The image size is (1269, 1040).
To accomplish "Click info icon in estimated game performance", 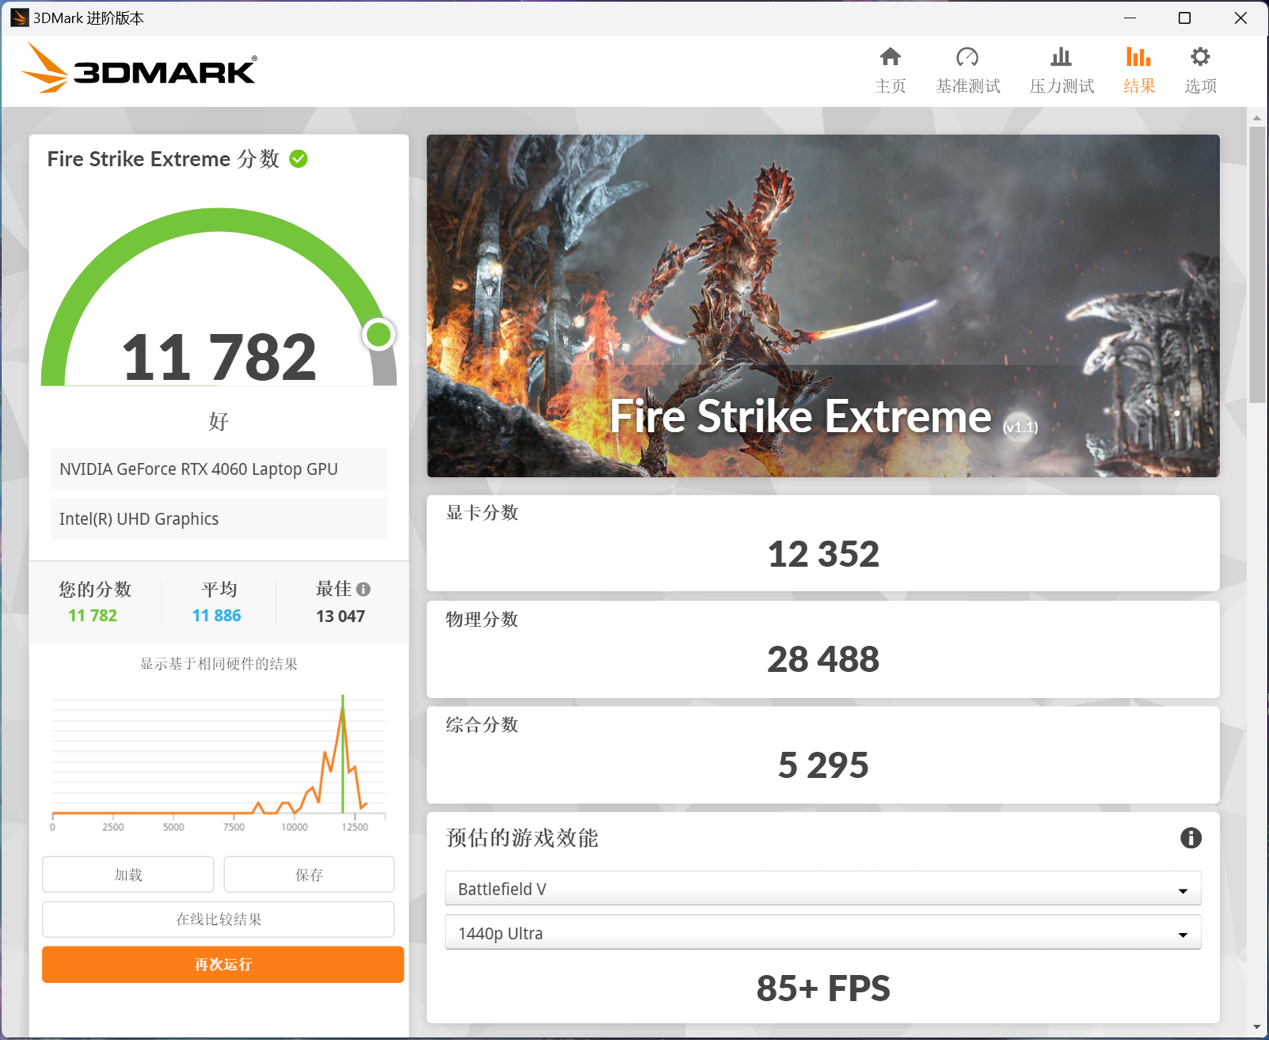I will tap(1190, 838).
